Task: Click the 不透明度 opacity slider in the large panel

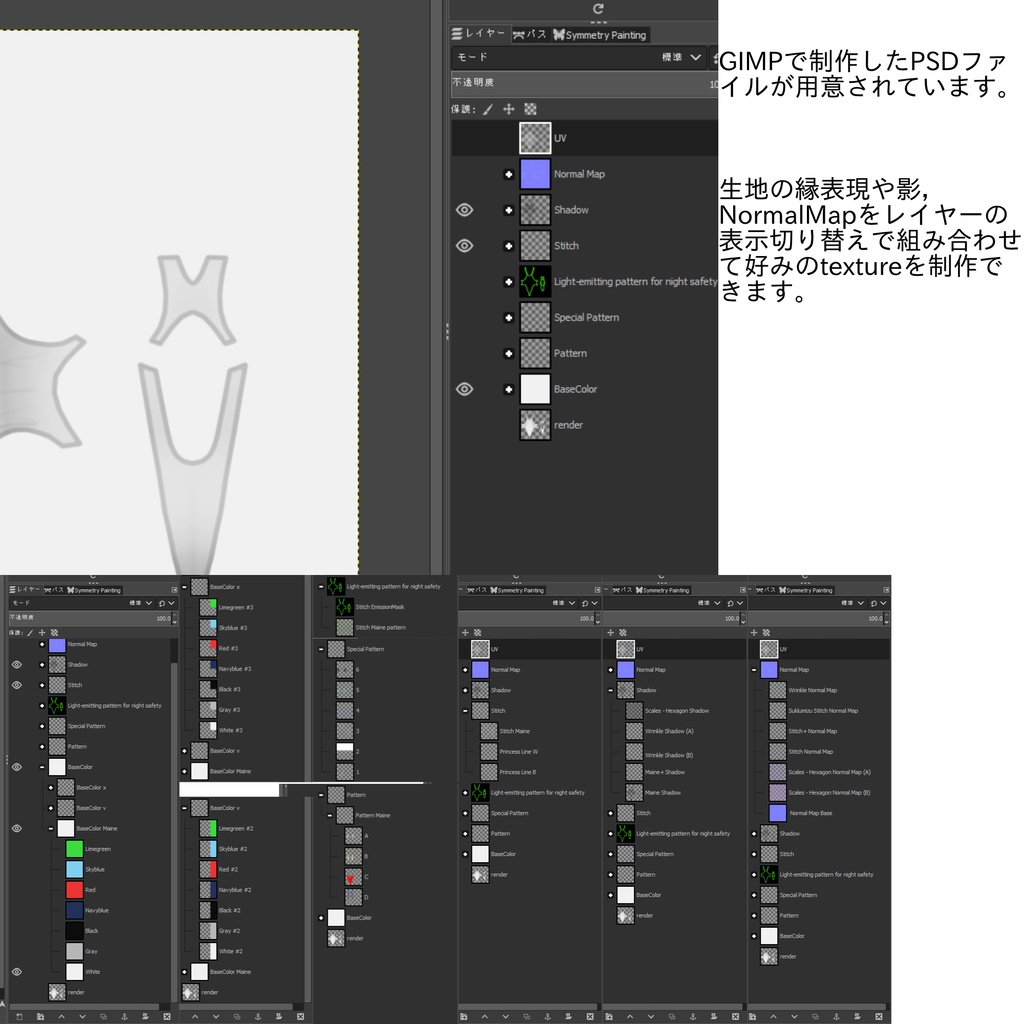Action: pos(584,83)
